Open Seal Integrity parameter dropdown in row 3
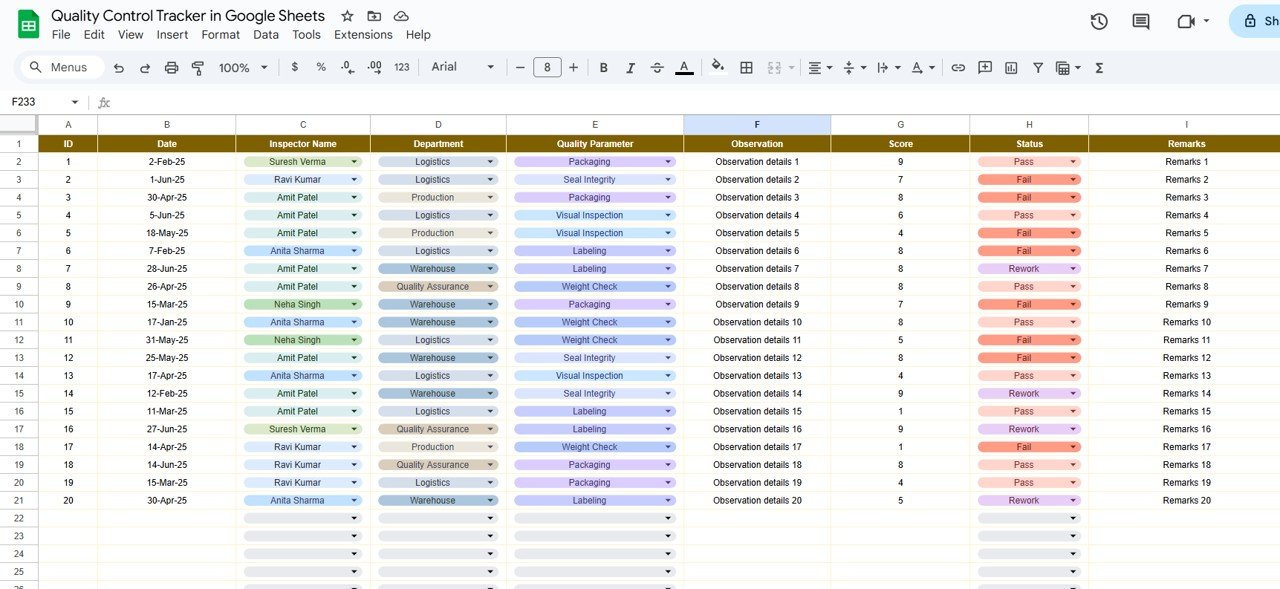Viewport: 1280px width, 589px height. (x=667, y=180)
